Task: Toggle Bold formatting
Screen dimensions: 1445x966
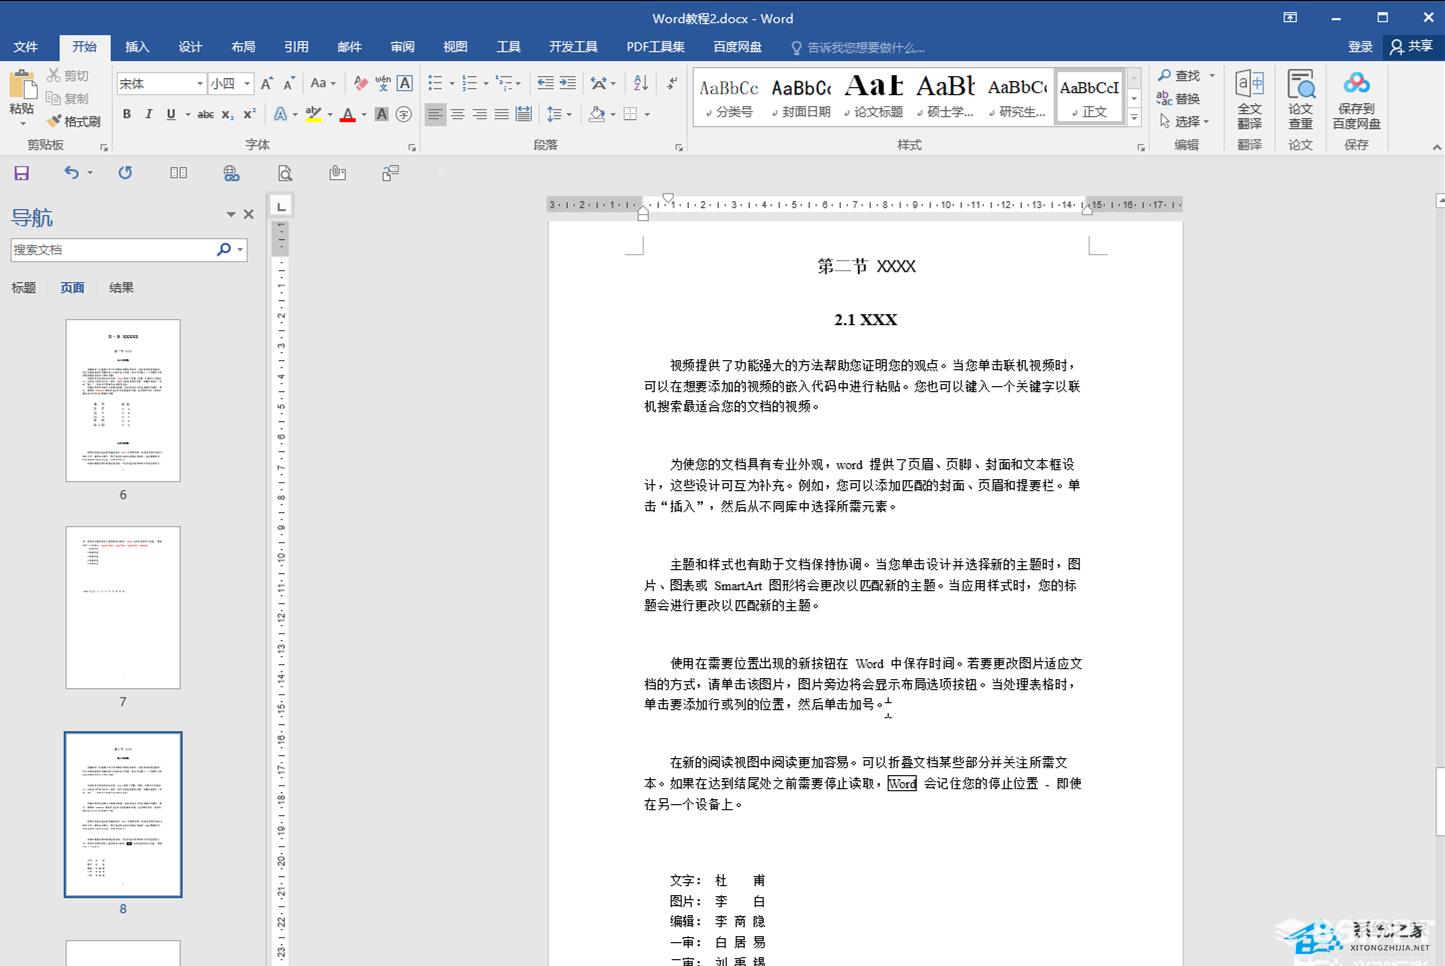Action: [127, 115]
